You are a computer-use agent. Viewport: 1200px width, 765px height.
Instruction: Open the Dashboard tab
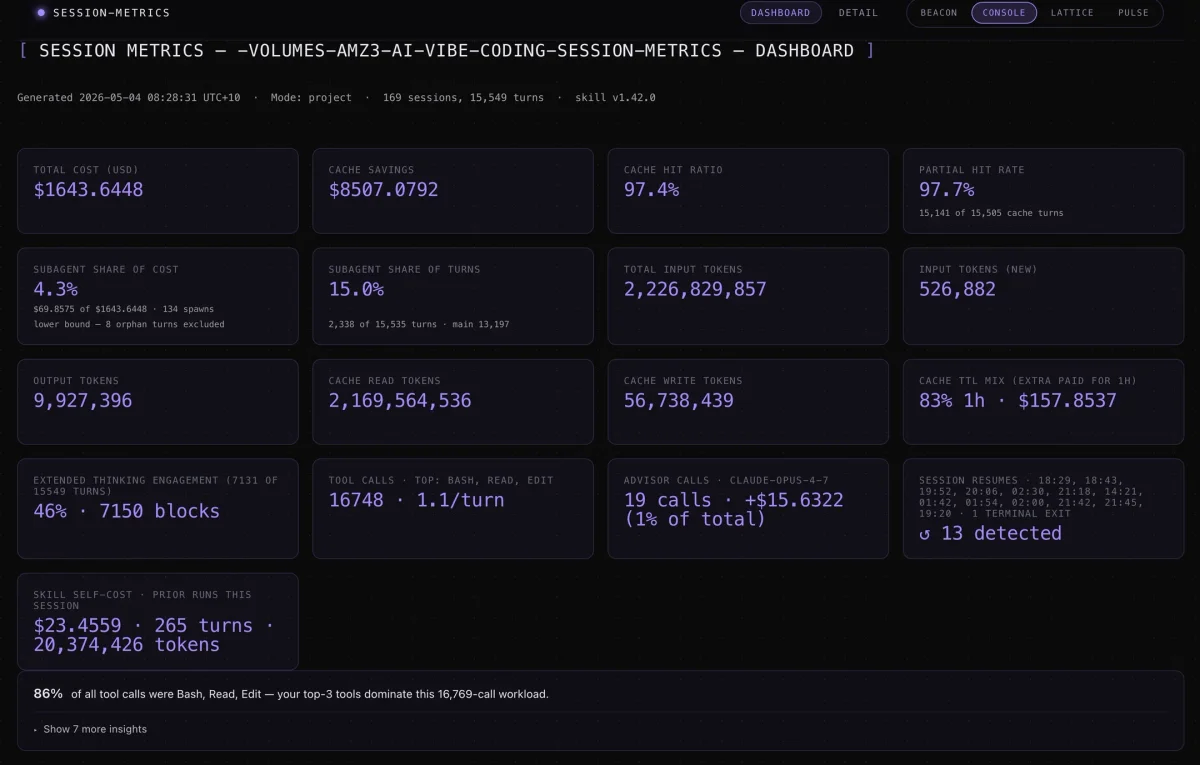click(781, 13)
